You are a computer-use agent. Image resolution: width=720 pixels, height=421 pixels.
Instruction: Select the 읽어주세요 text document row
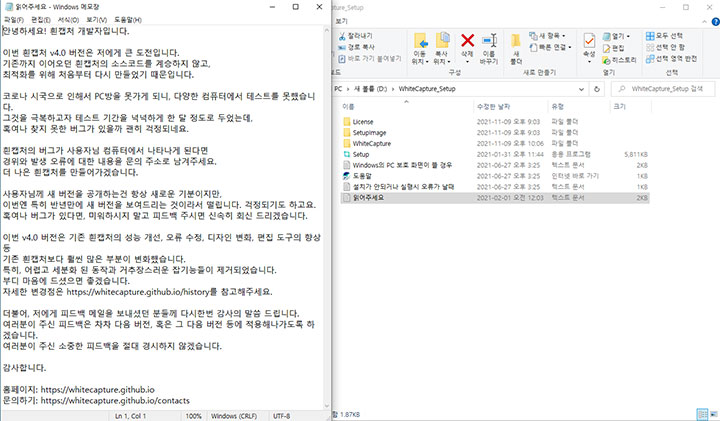point(495,198)
